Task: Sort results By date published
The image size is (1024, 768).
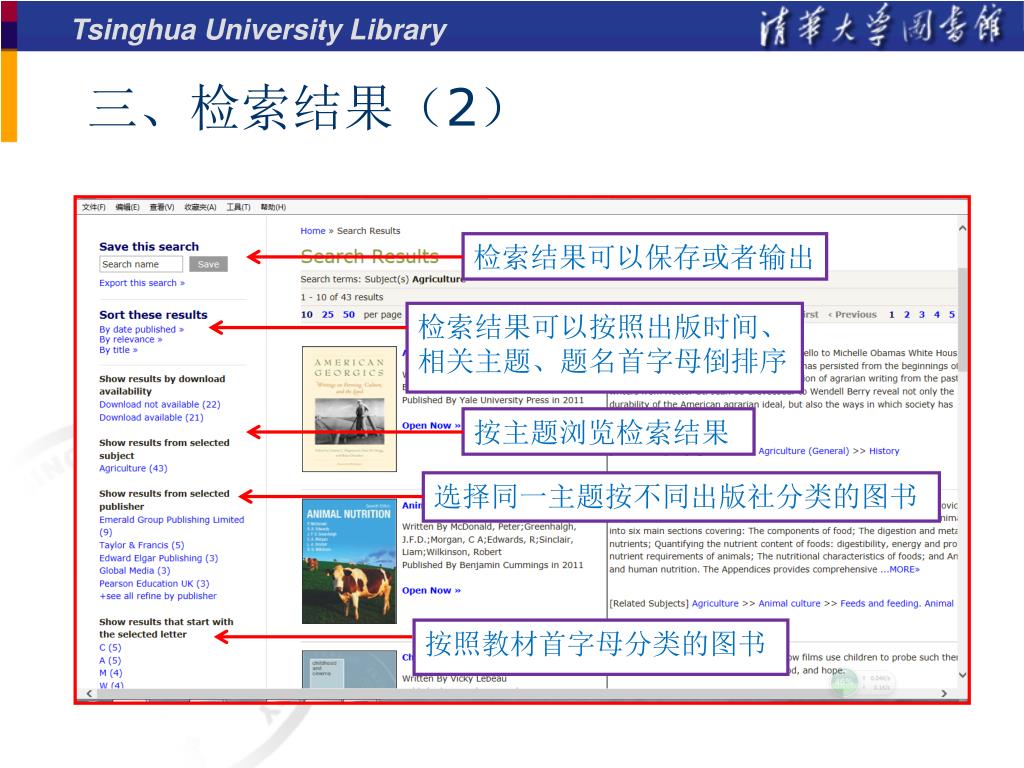Action: click(x=141, y=329)
